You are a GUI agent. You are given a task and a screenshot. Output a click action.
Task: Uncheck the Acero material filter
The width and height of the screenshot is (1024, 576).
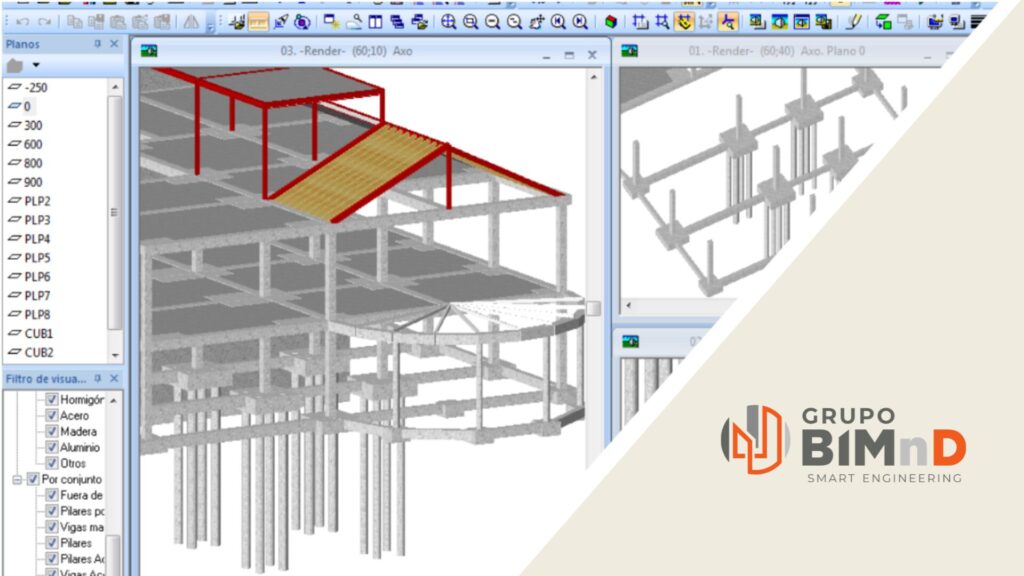click(x=52, y=415)
